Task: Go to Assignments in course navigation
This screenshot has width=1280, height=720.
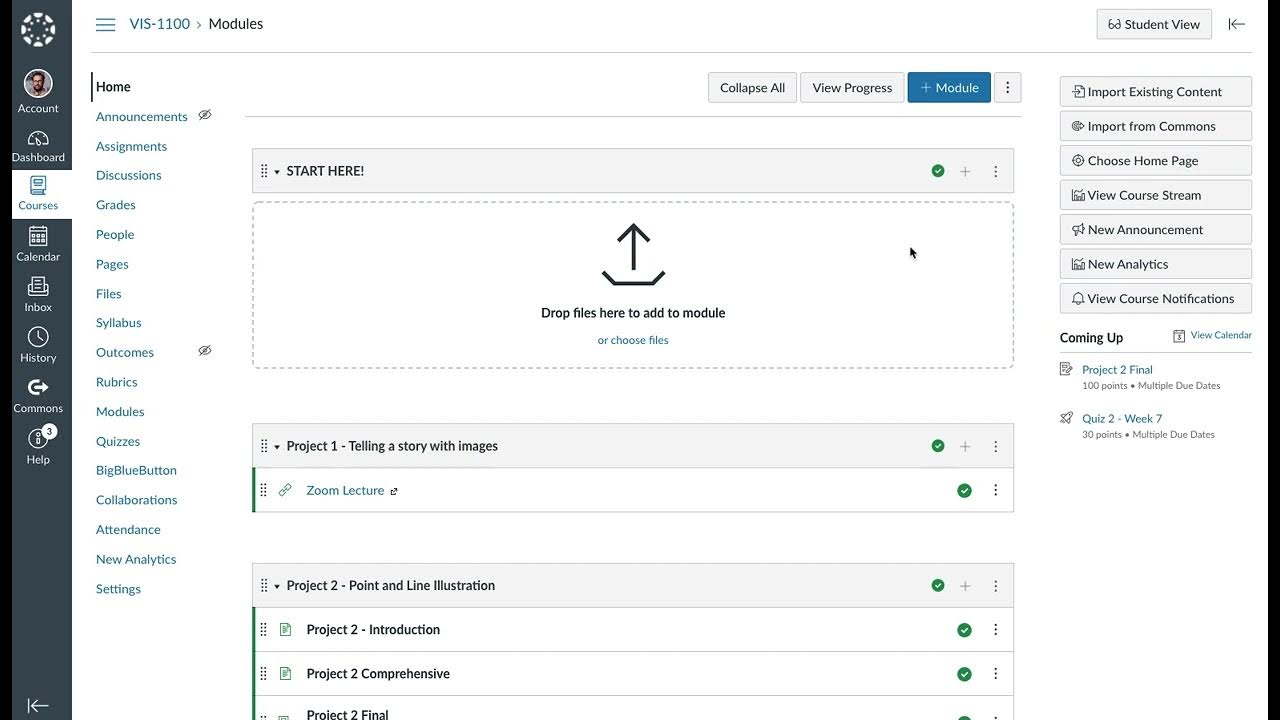Action: coord(131,146)
